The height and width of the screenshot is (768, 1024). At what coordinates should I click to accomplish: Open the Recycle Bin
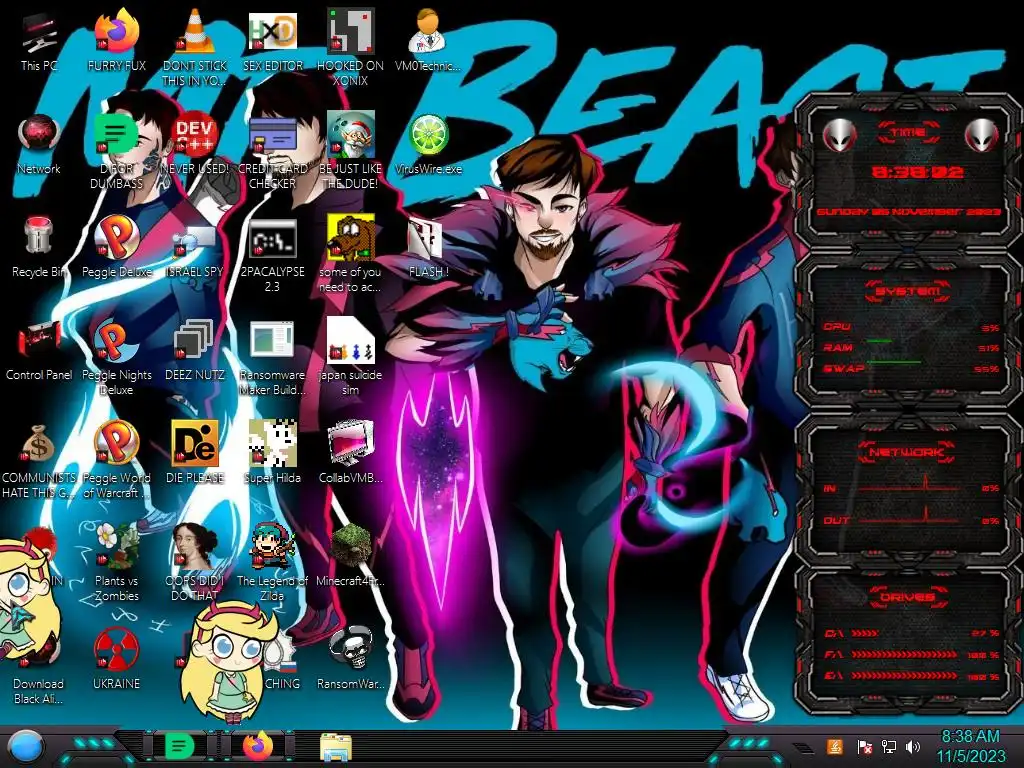[x=39, y=248]
